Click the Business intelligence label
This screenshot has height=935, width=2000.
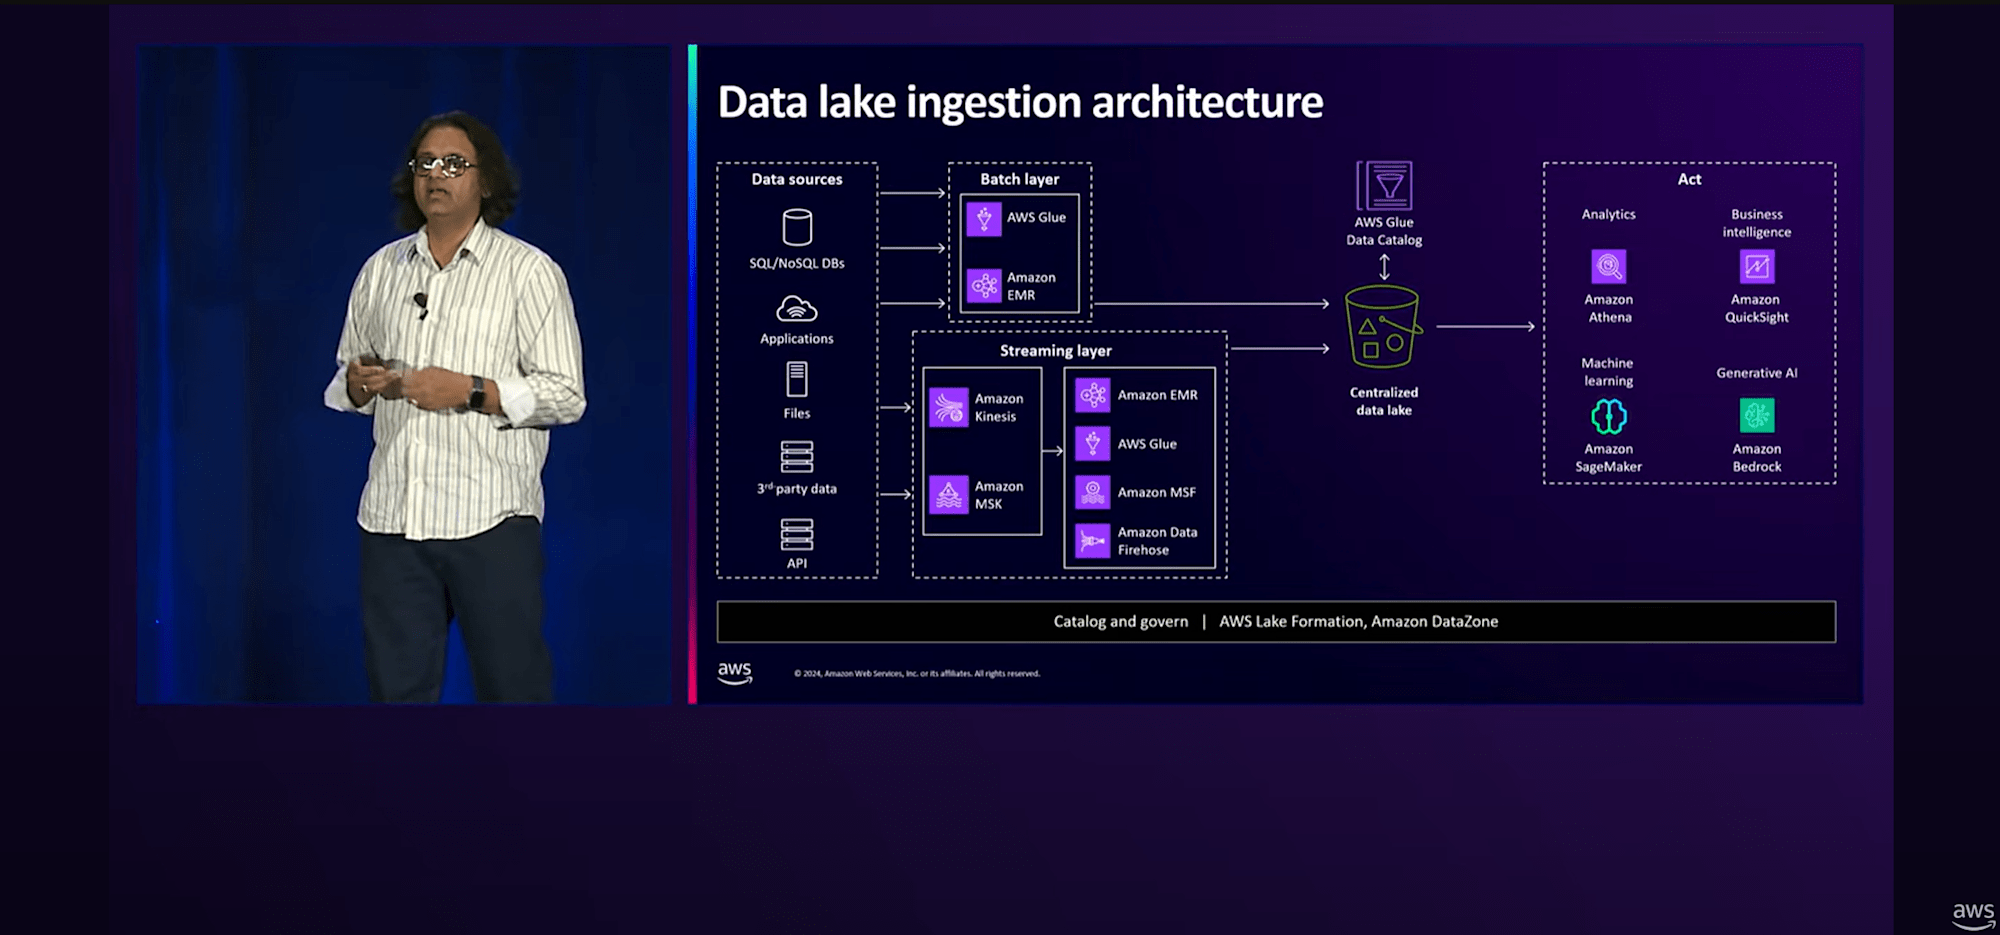(x=1757, y=223)
